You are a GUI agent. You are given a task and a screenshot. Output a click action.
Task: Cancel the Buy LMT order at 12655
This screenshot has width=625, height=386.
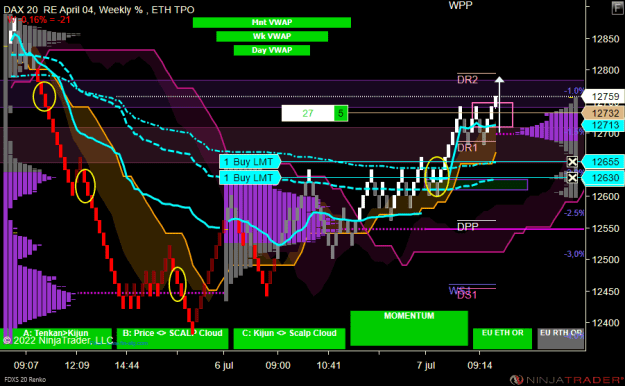point(572,162)
